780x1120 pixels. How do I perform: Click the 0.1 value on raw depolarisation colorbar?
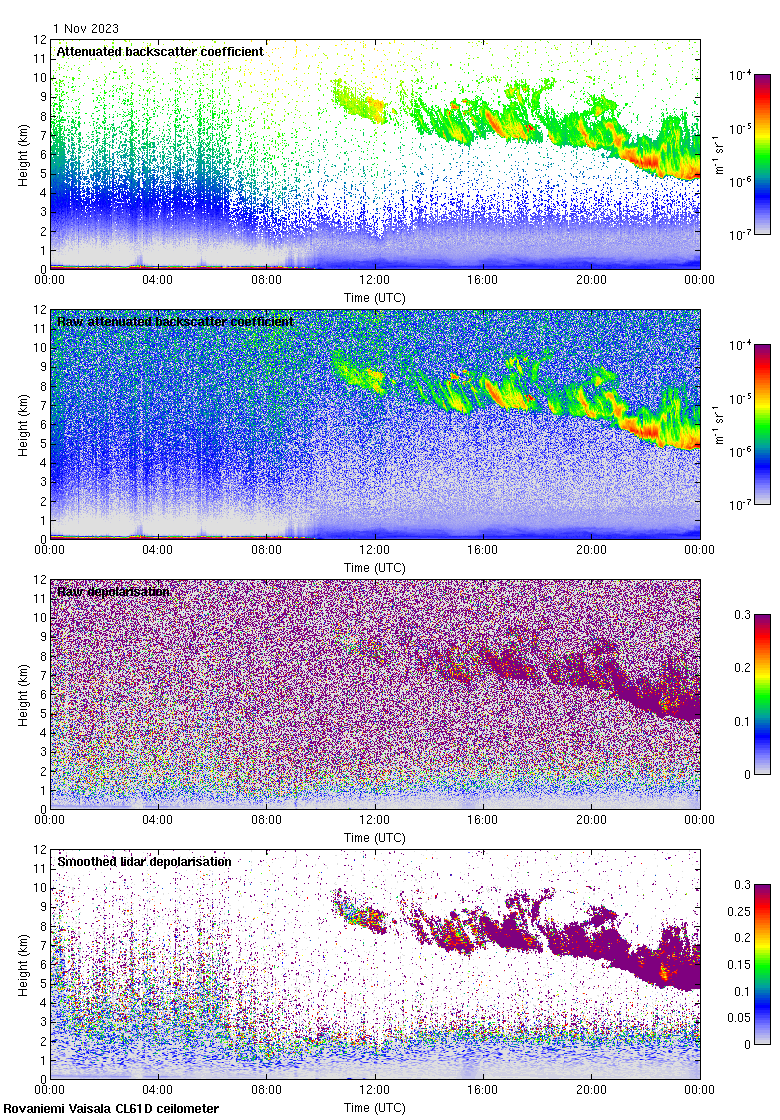click(742, 721)
